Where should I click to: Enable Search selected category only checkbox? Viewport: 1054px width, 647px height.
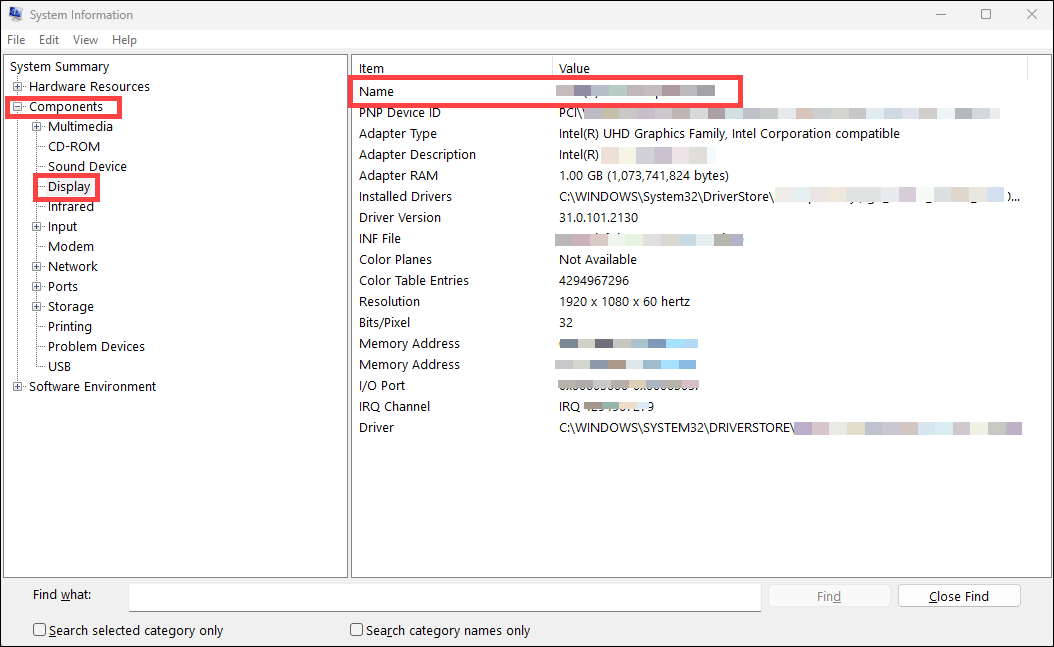40,630
